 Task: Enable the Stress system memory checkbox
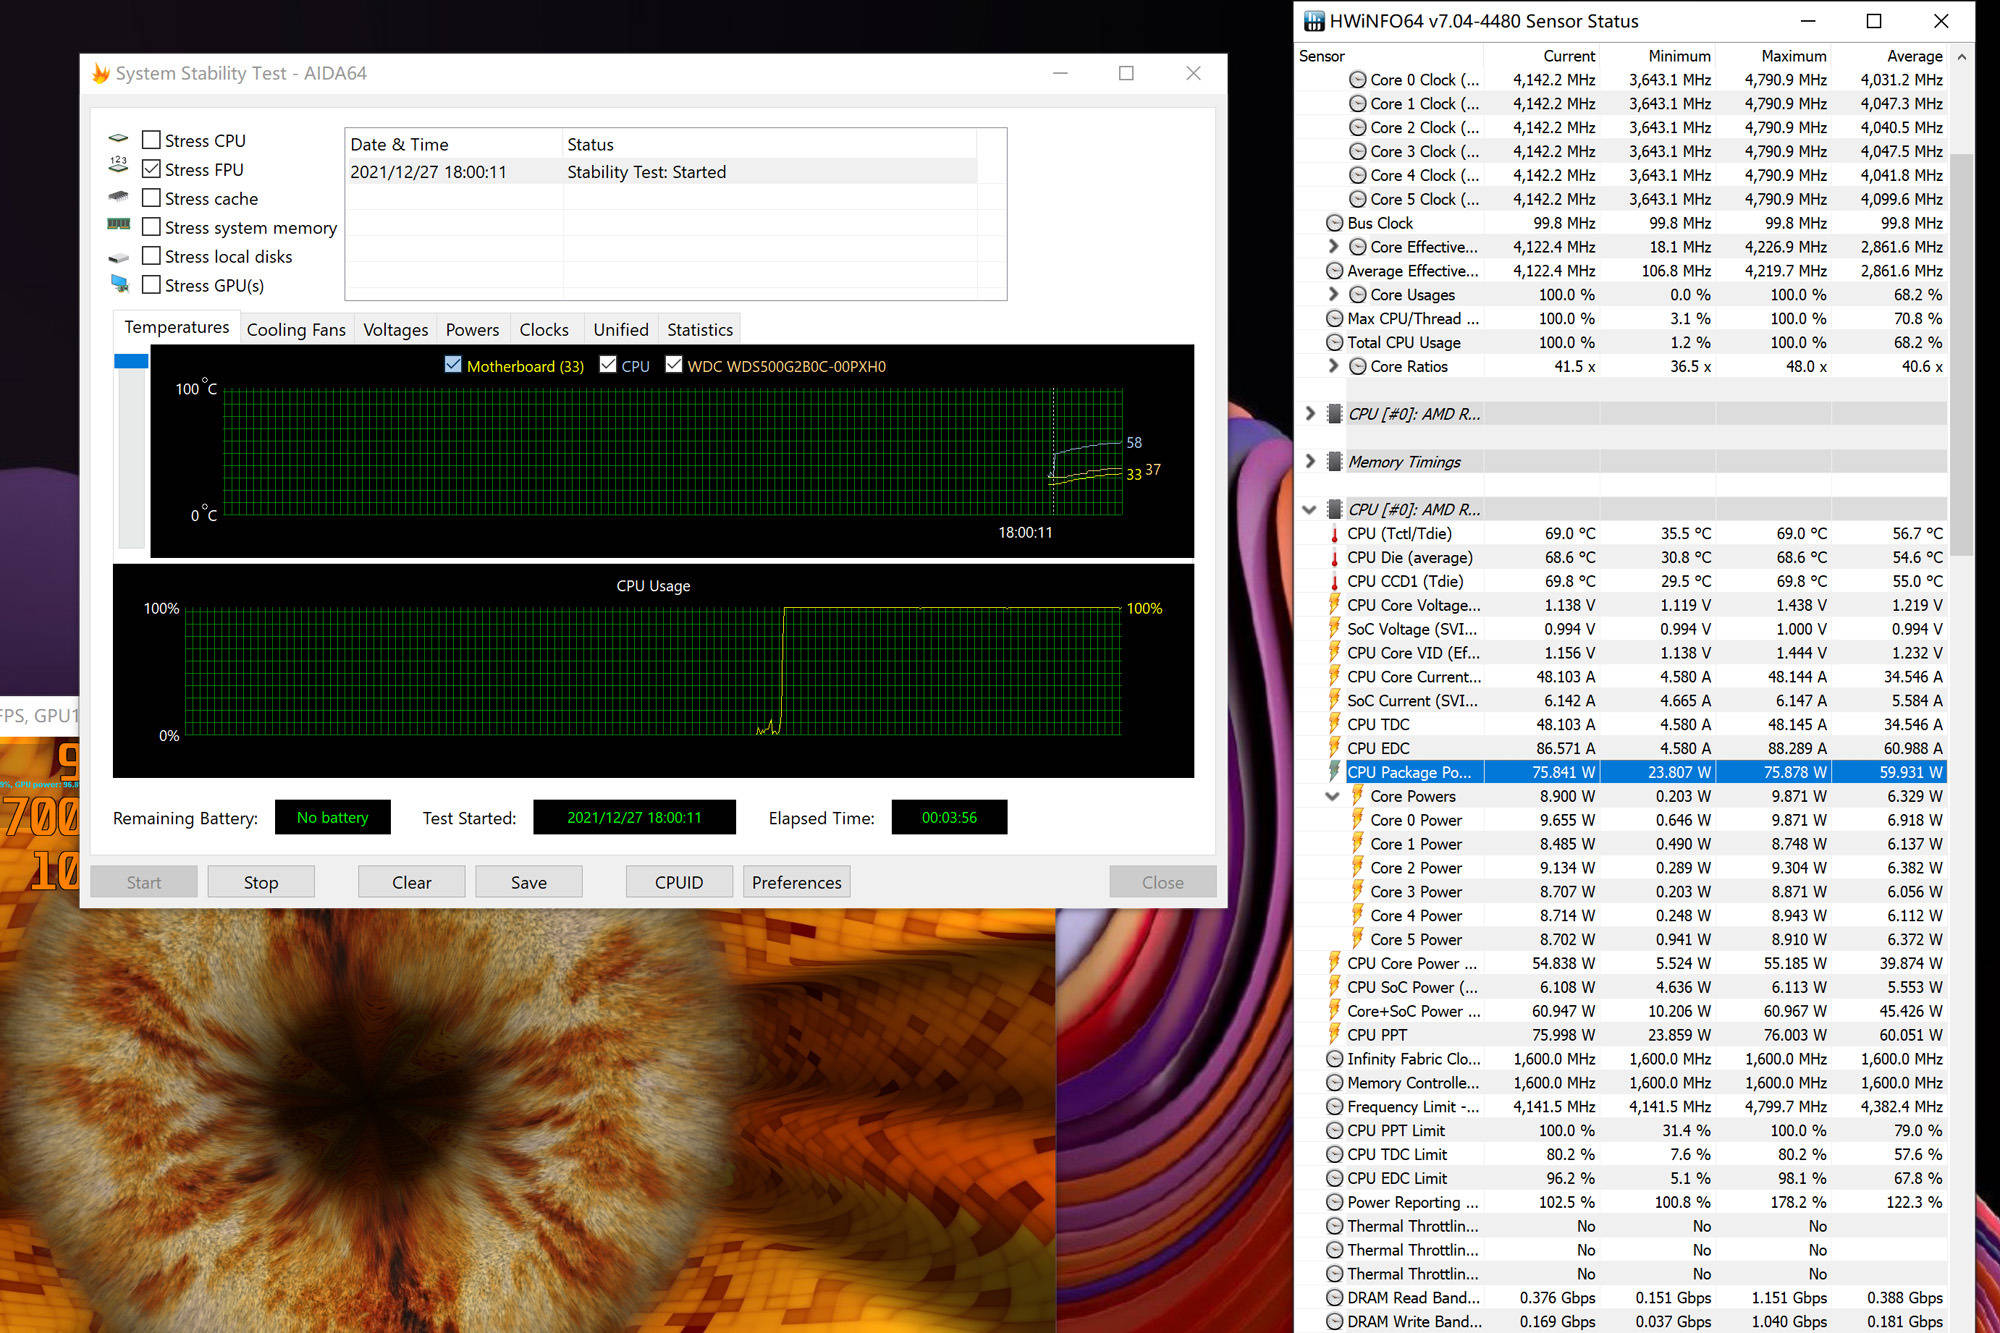151,227
